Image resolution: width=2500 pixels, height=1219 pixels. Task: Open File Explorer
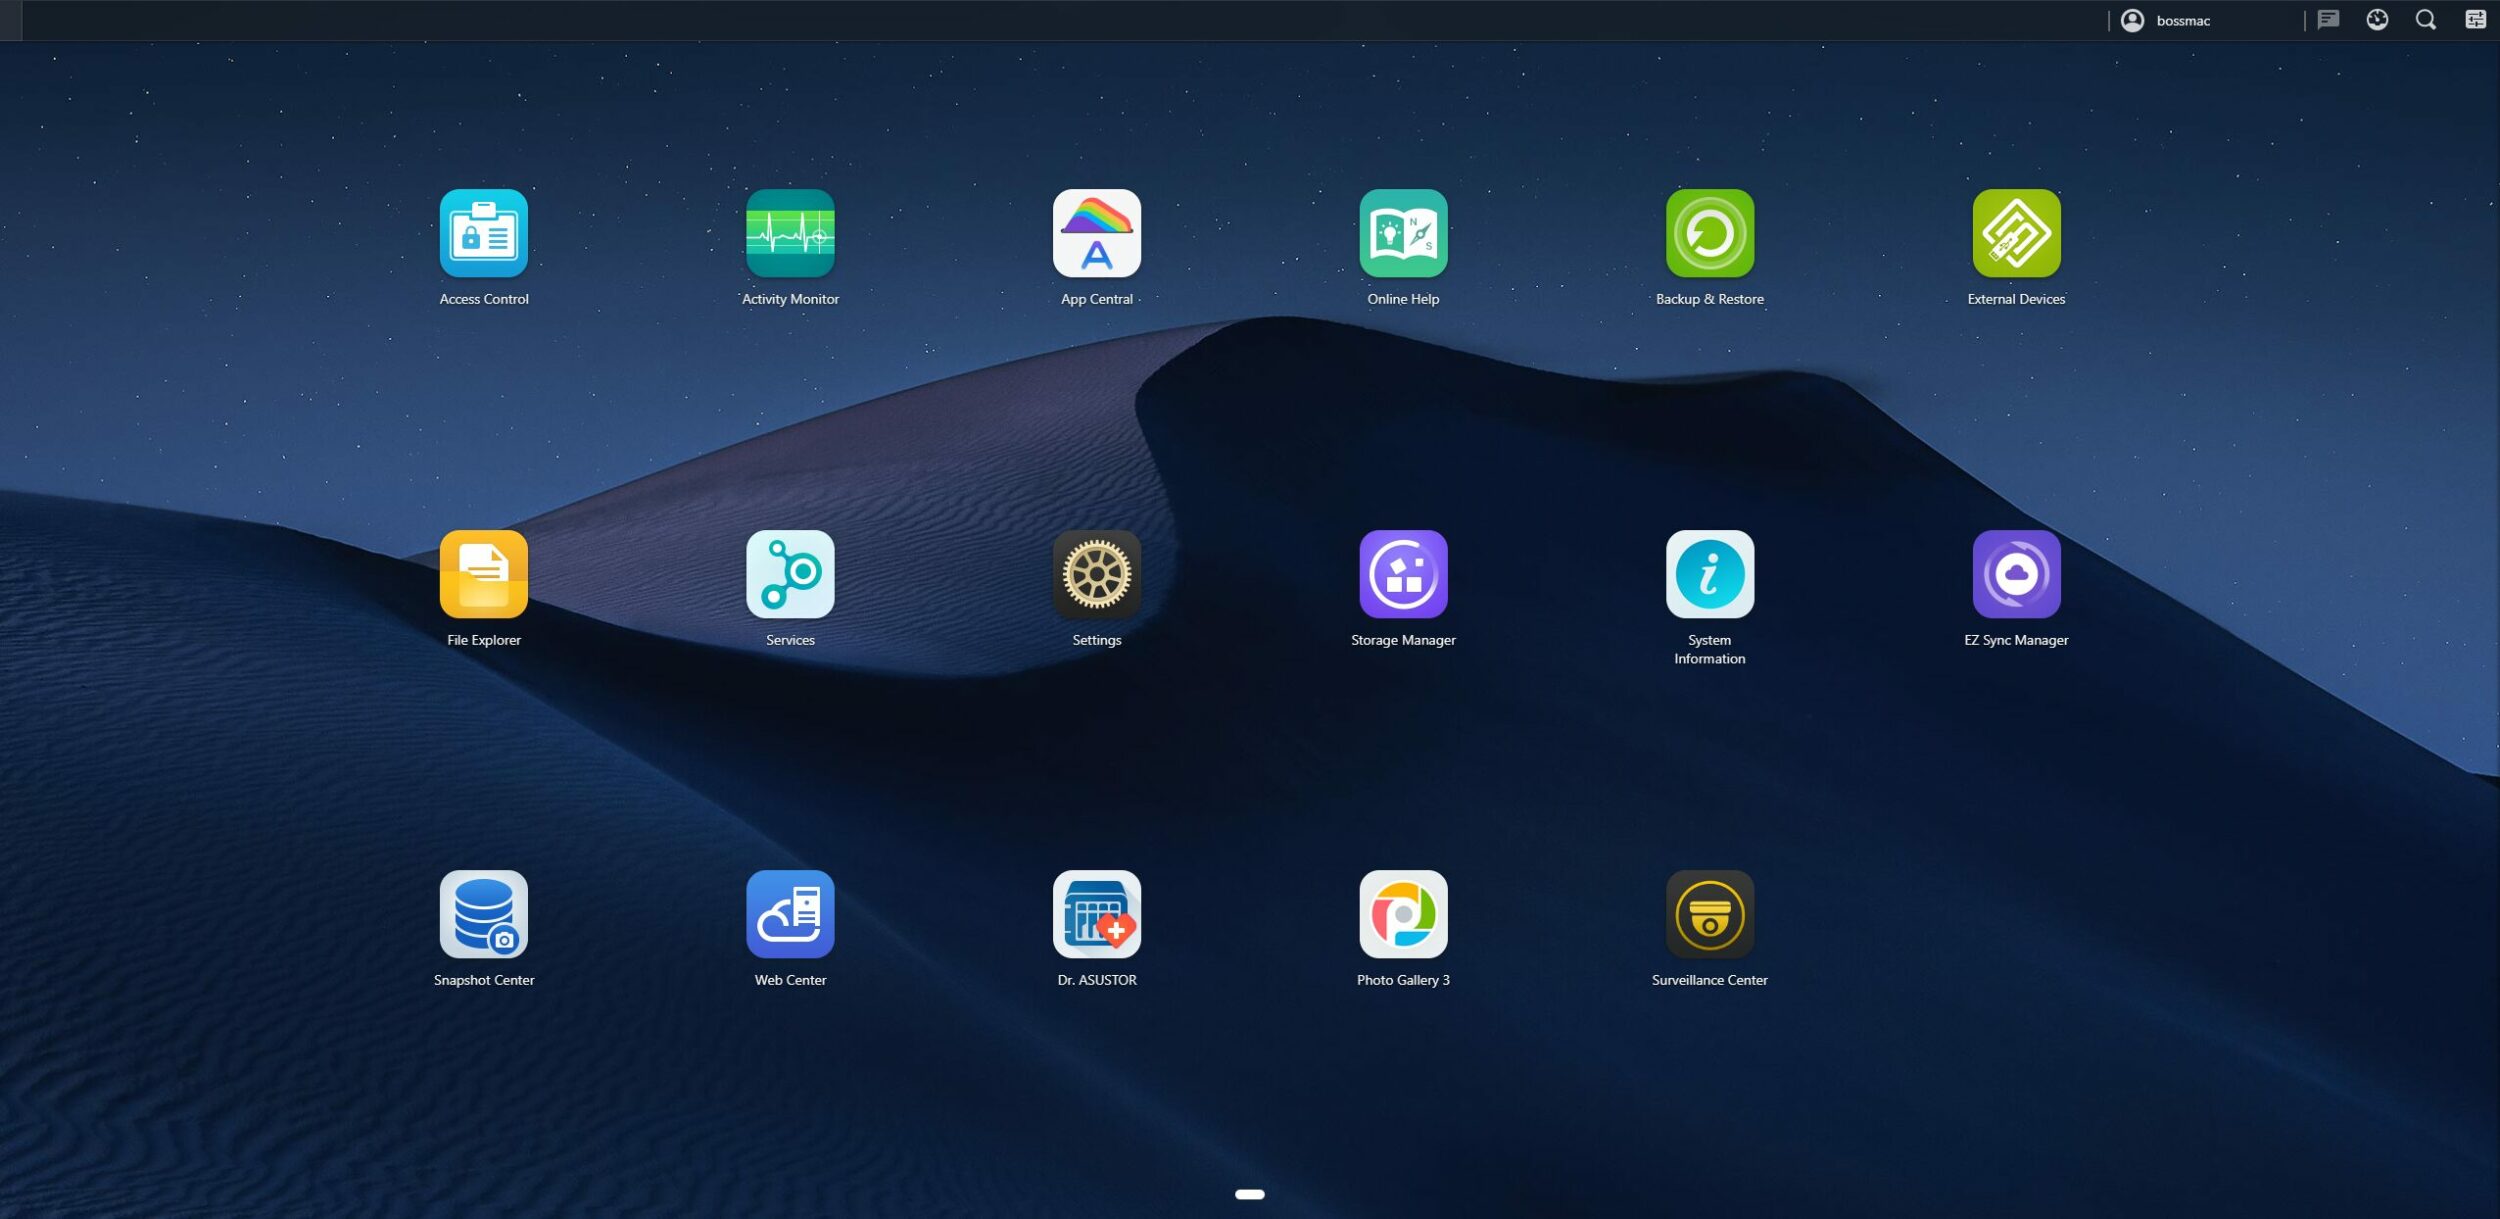click(484, 574)
